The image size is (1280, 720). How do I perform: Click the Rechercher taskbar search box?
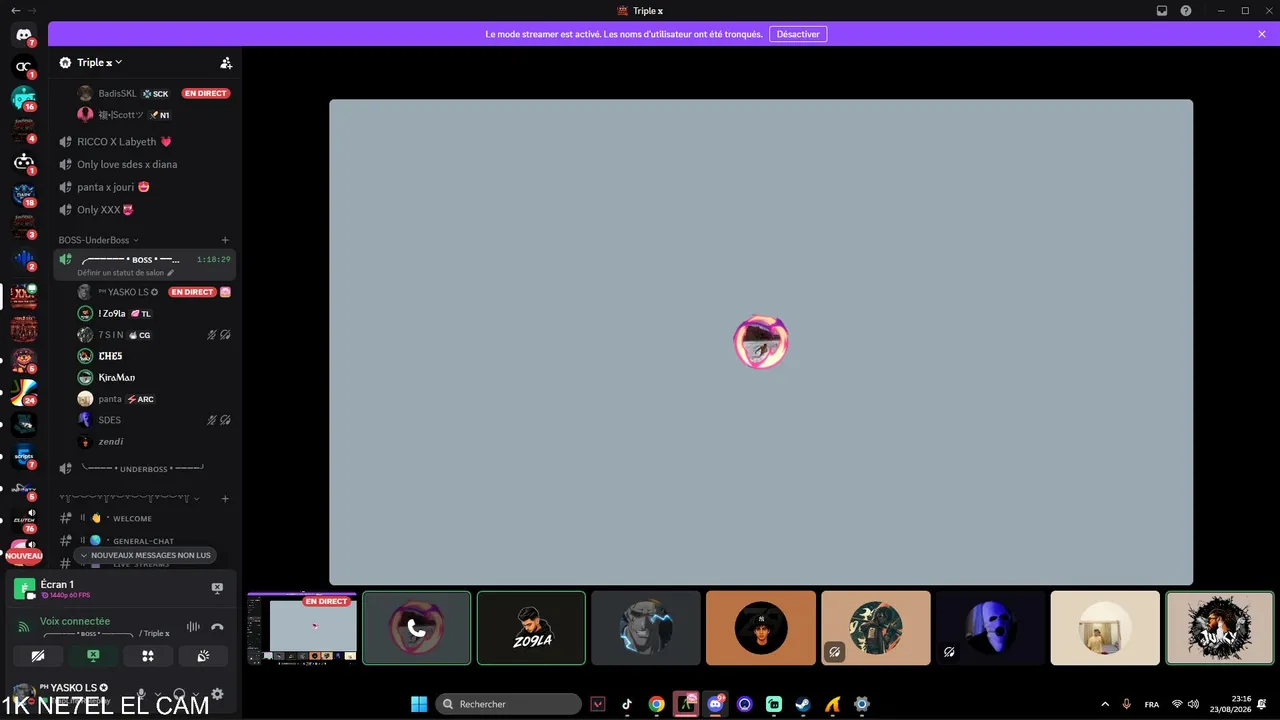point(508,704)
